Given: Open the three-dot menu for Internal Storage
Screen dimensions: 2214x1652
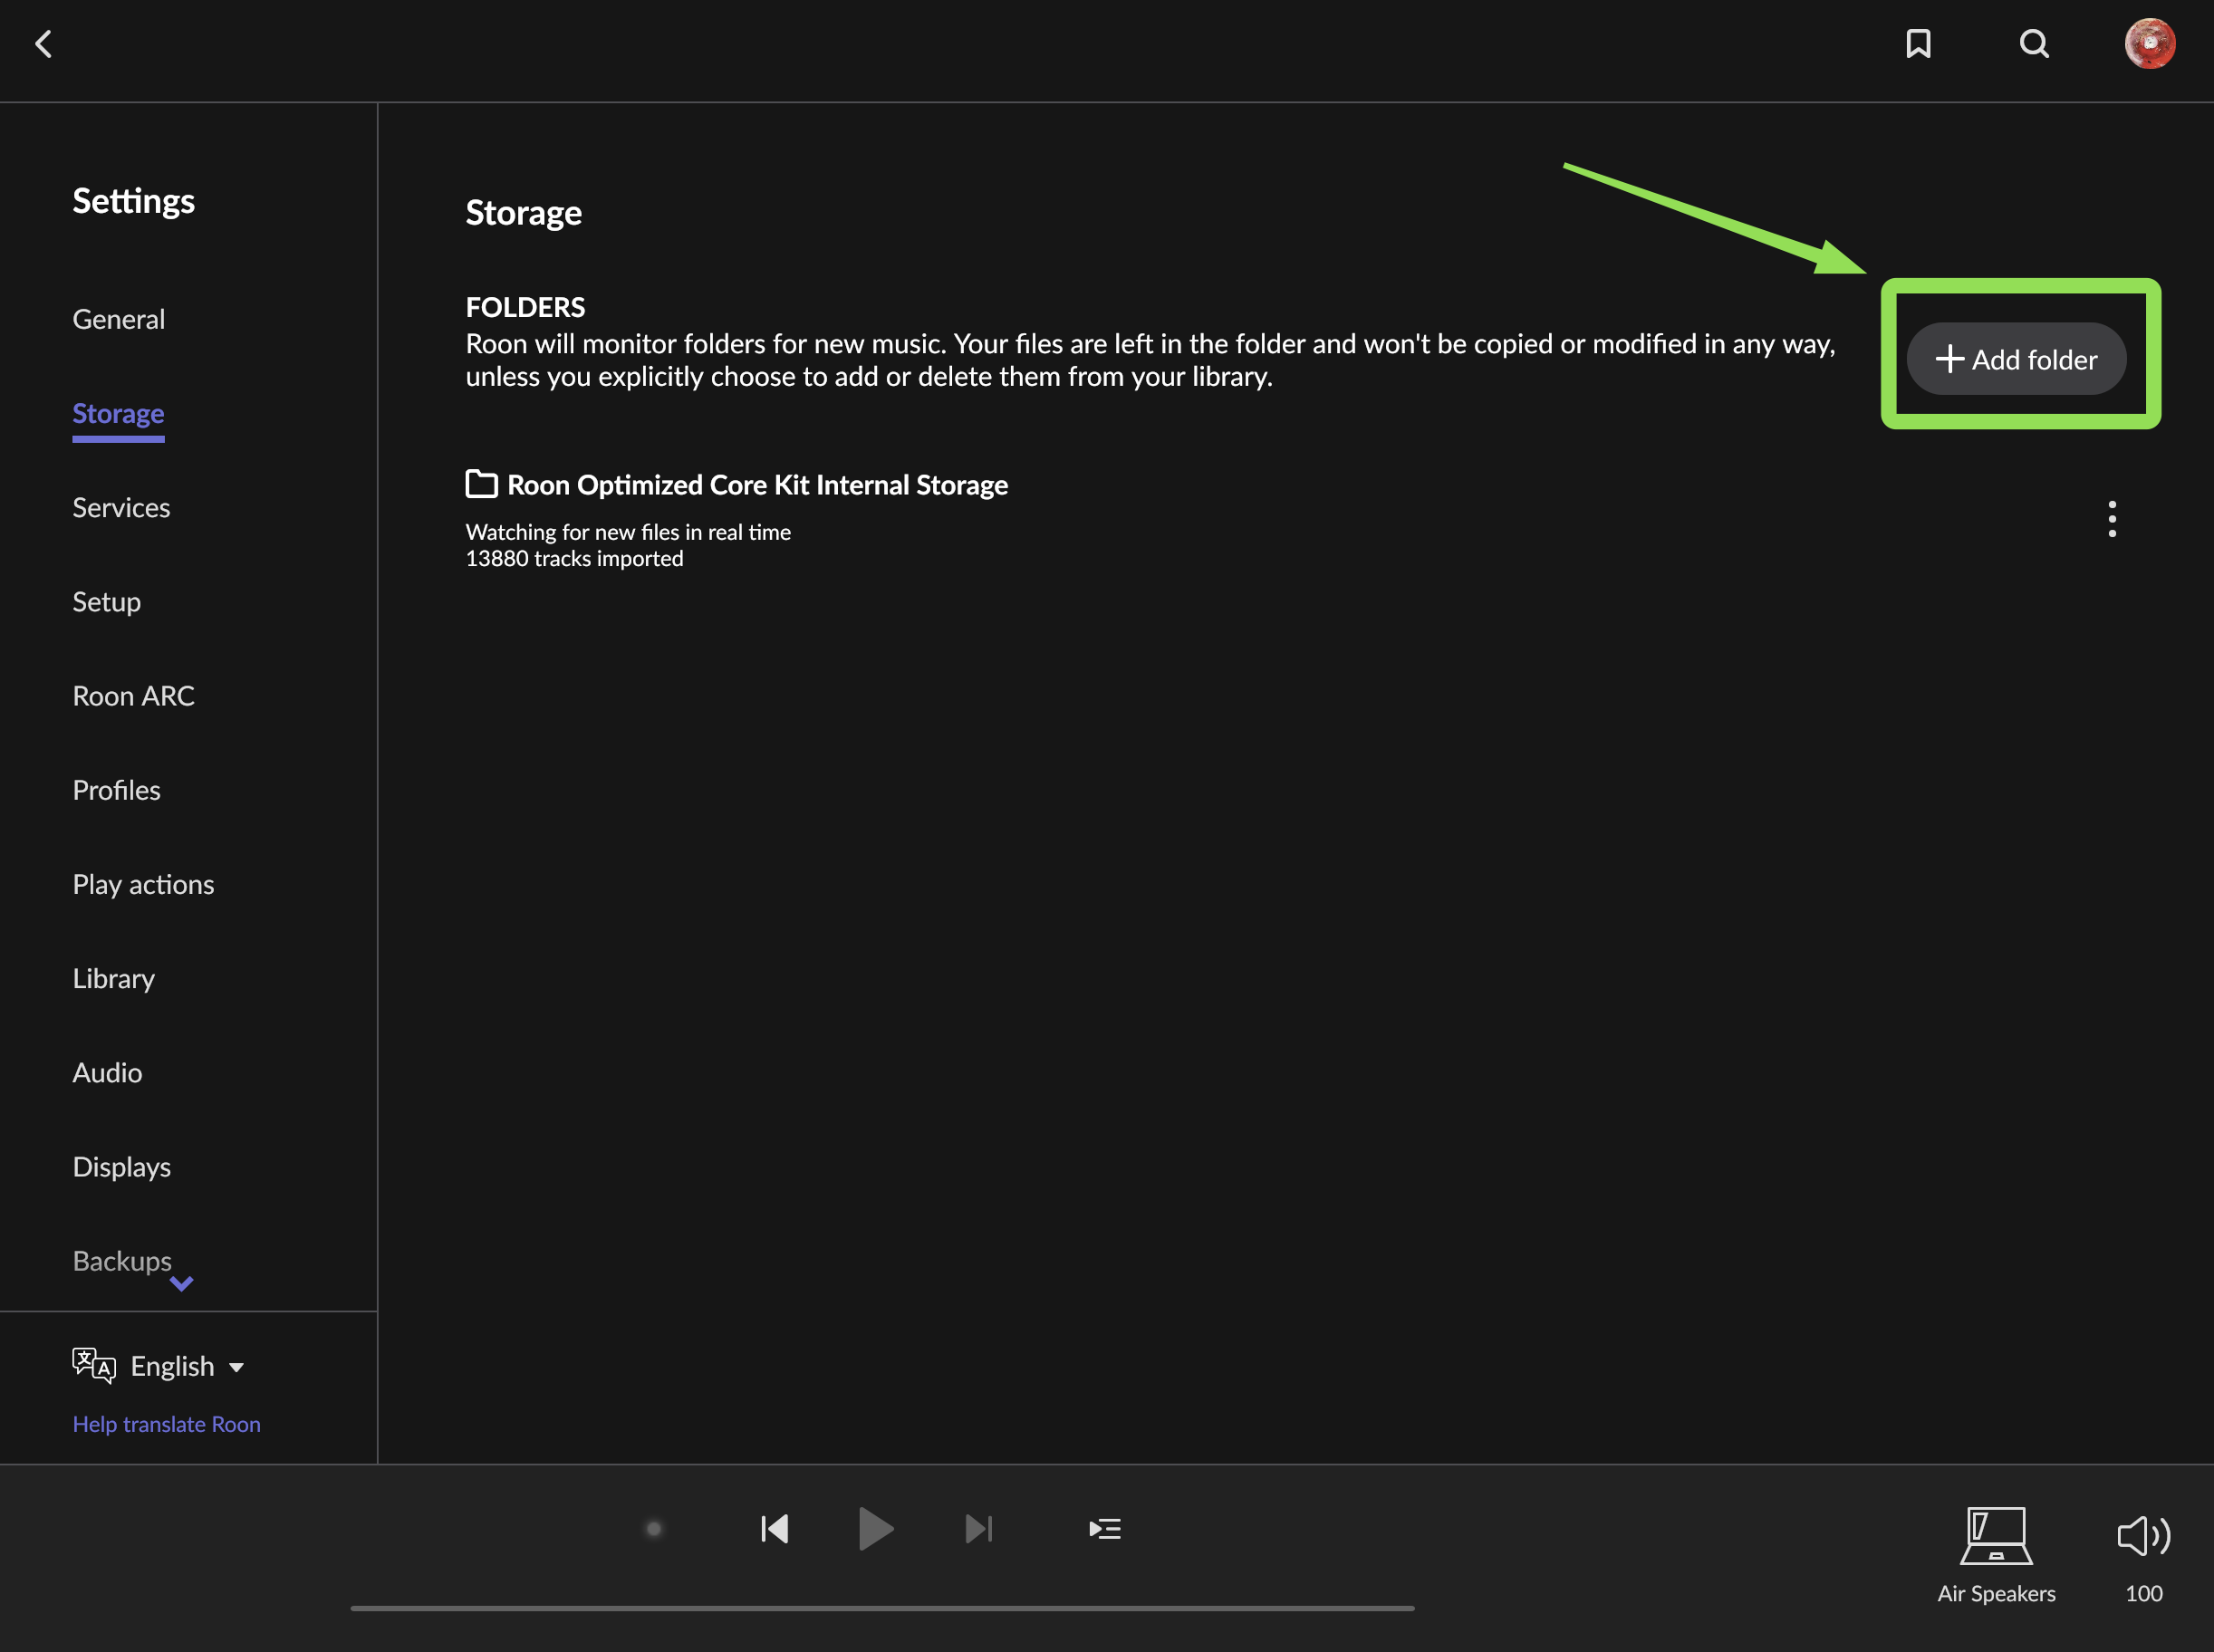Looking at the screenshot, I should (2112, 519).
